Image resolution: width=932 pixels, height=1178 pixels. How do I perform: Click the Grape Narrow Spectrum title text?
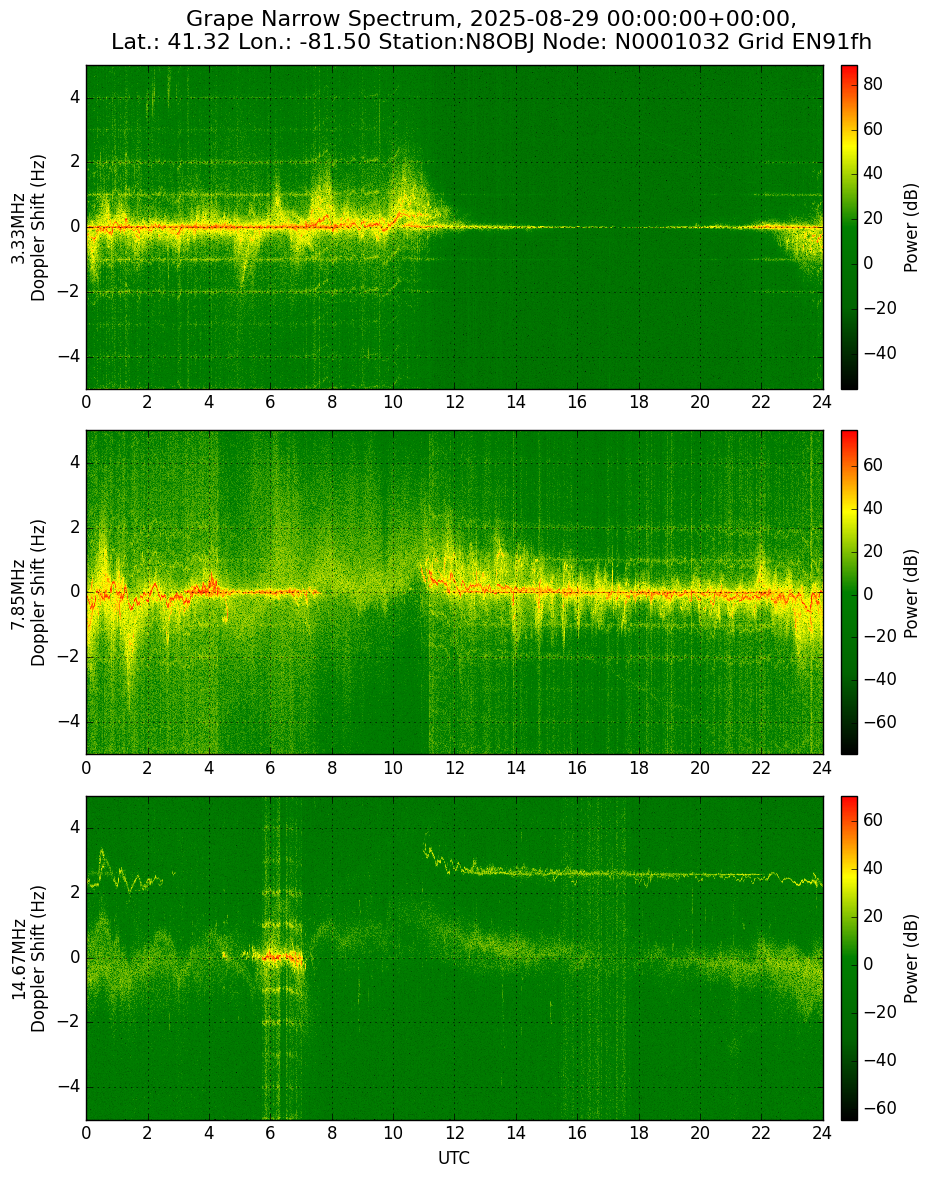317,18
